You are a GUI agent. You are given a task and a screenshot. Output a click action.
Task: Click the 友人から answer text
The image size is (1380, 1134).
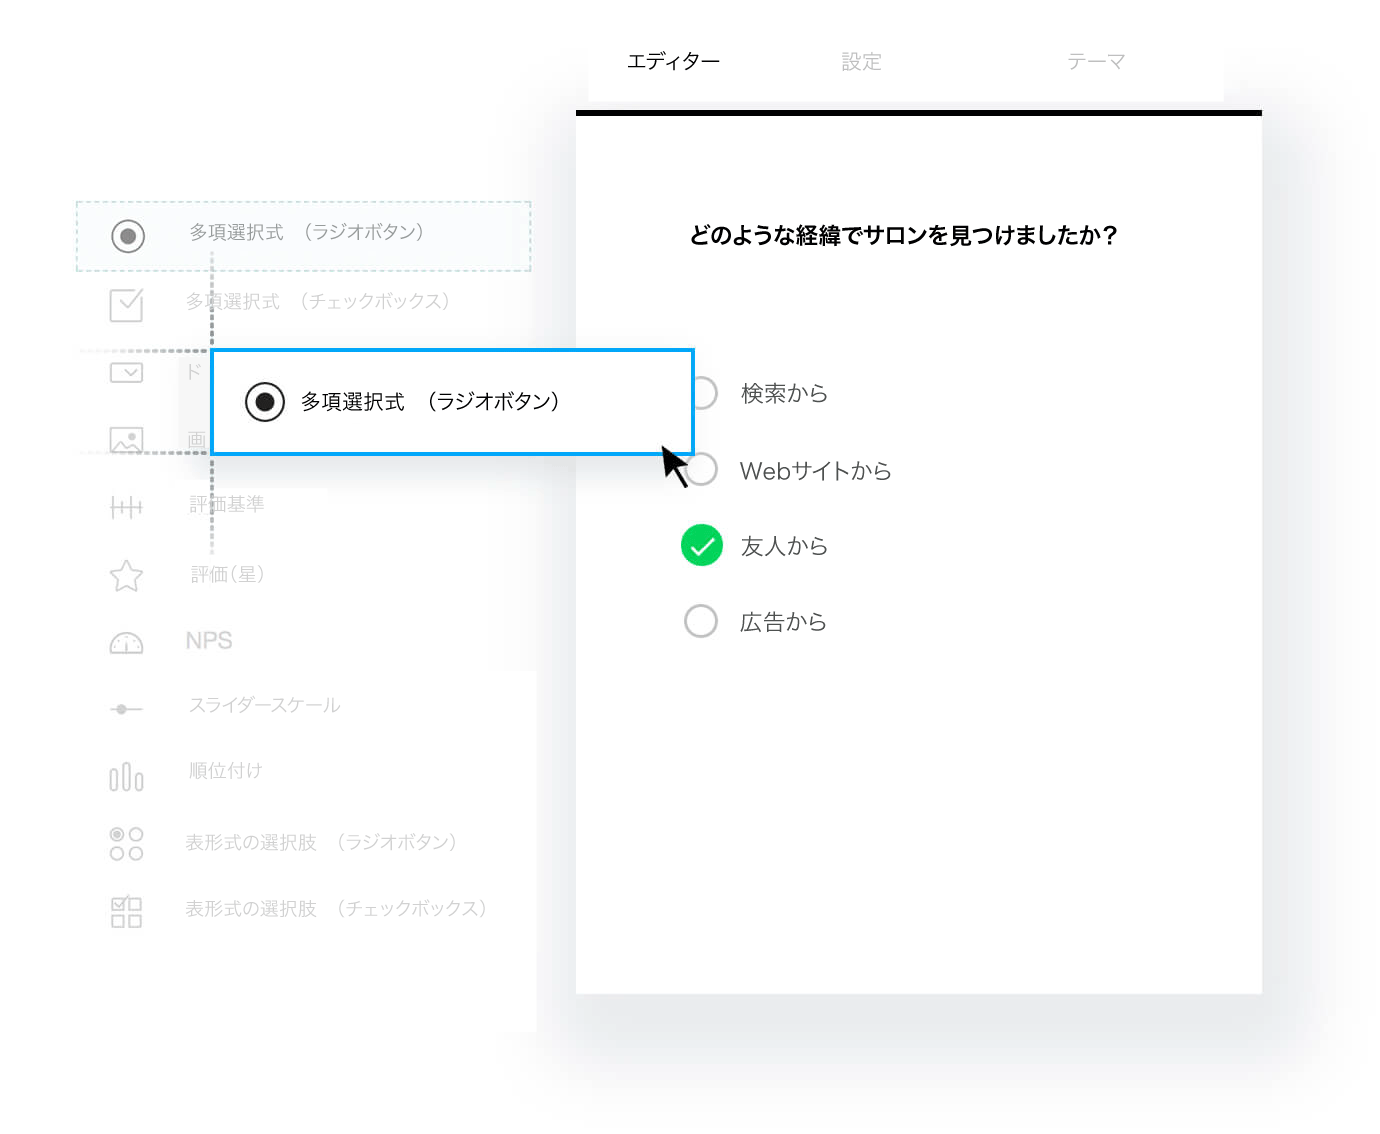coord(784,546)
